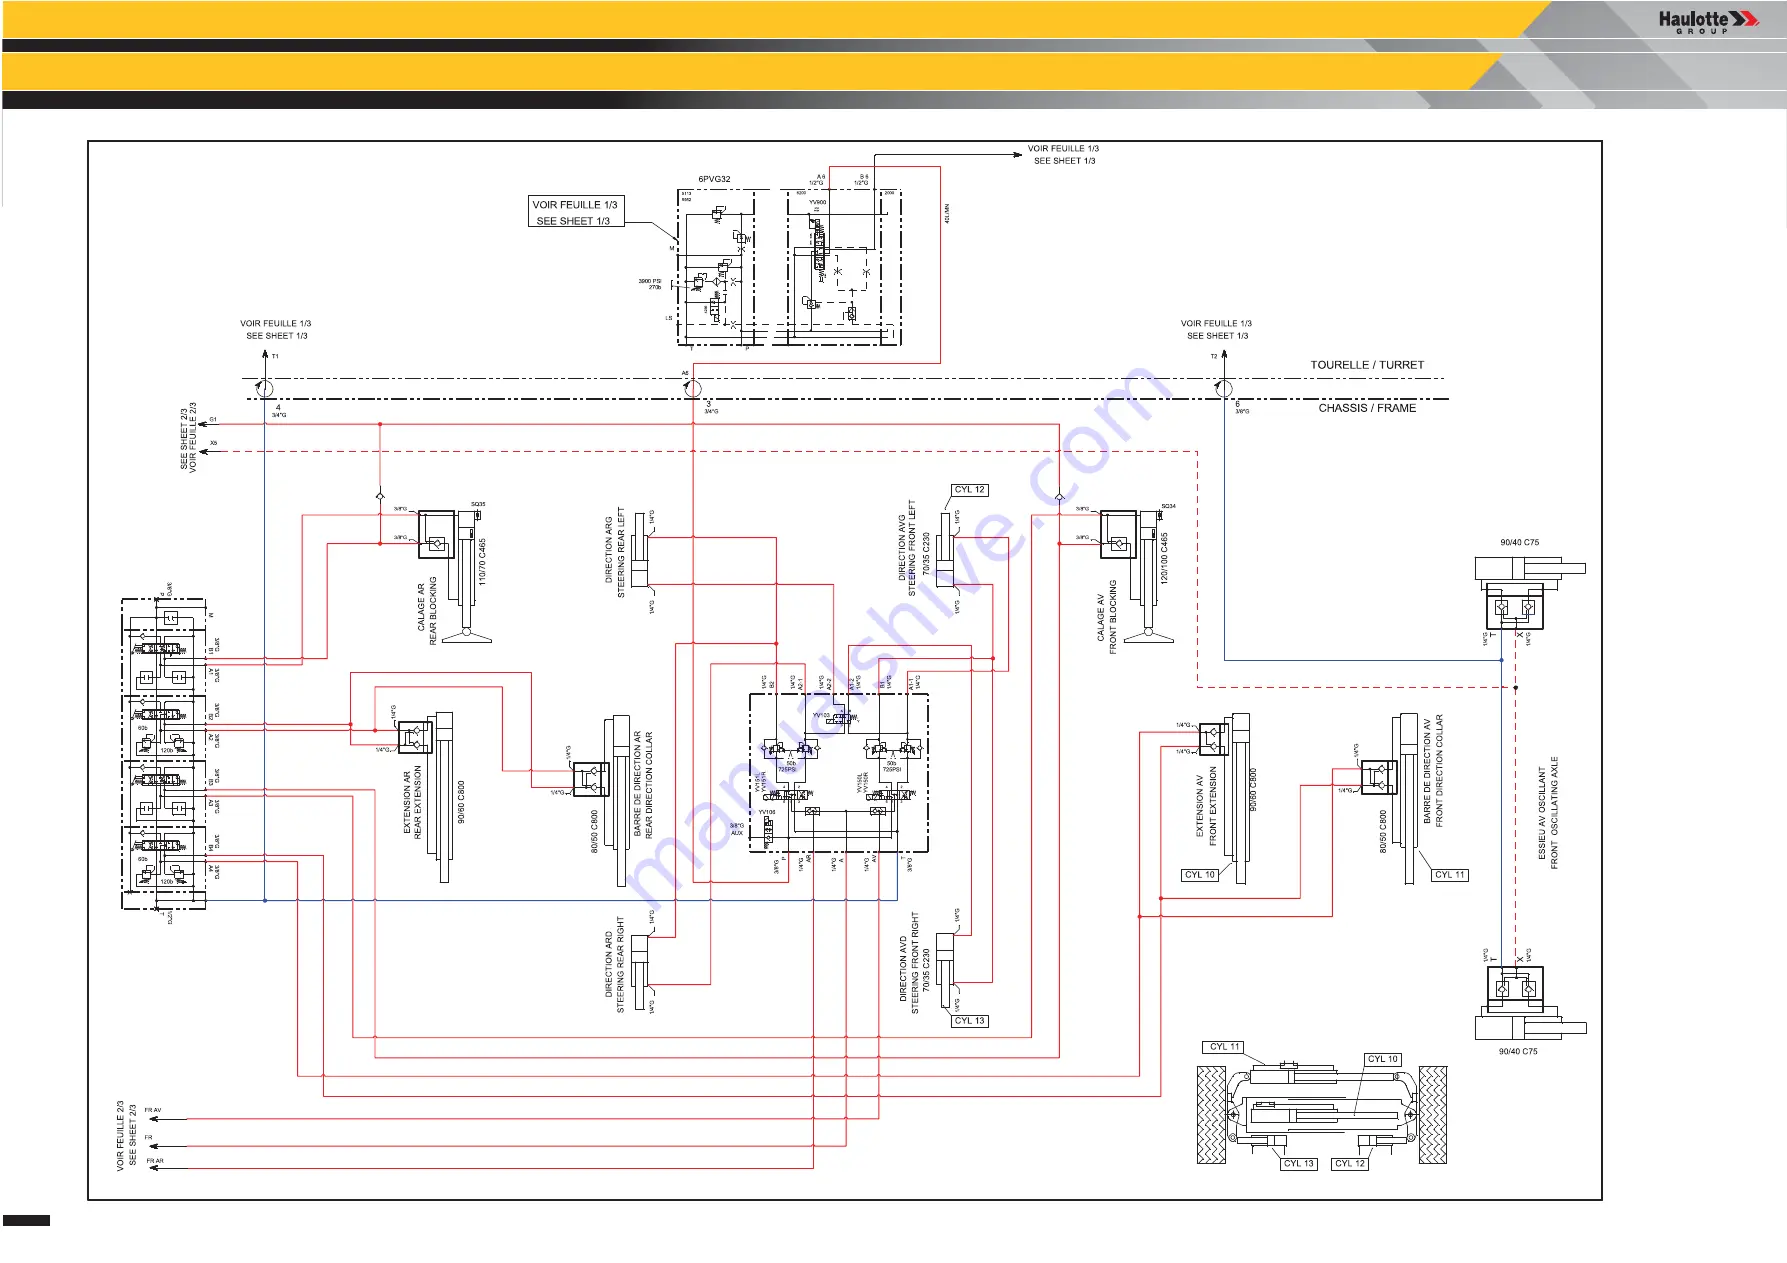Click the front extension check valve block
The image size is (1787, 1263).
click(x=1213, y=739)
